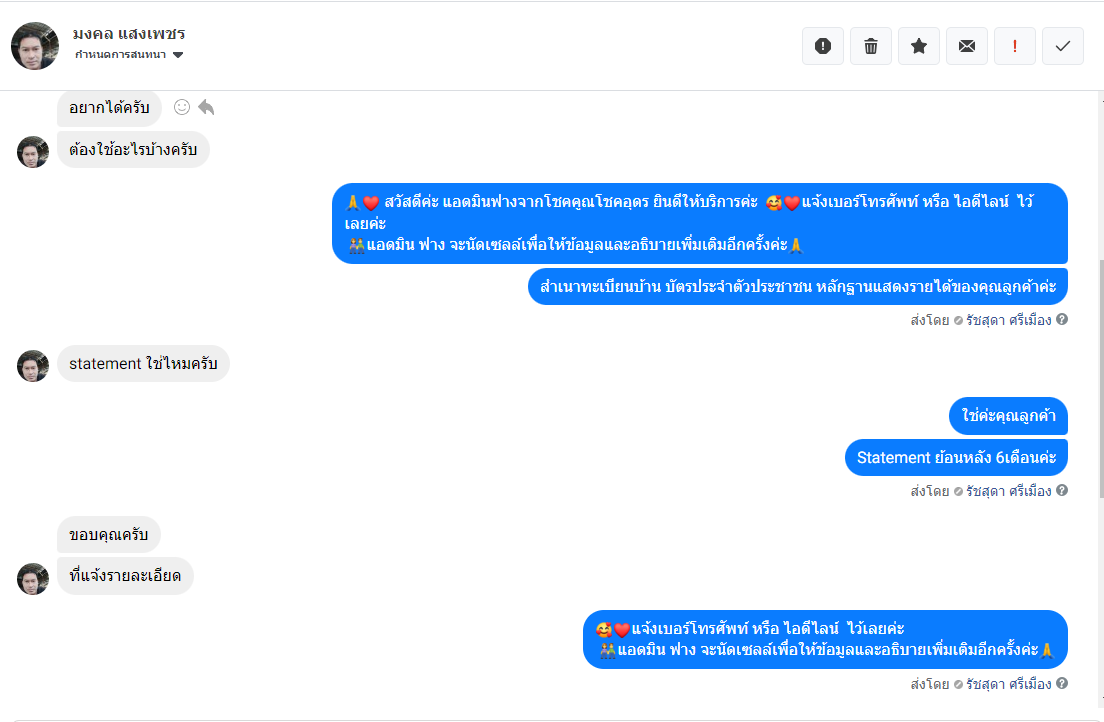
Task: Toggle the star follow-up button
Action: [x=919, y=46]
